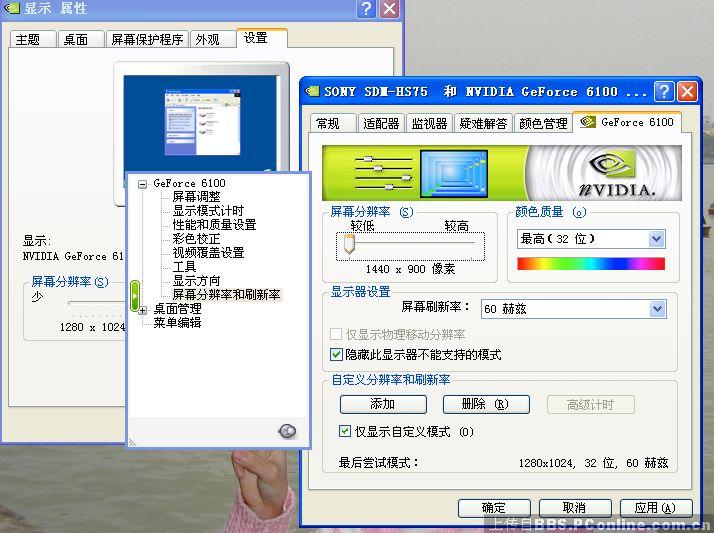
Task: Click the 1440 x 900 像素 text
Action: pos(410,269)
